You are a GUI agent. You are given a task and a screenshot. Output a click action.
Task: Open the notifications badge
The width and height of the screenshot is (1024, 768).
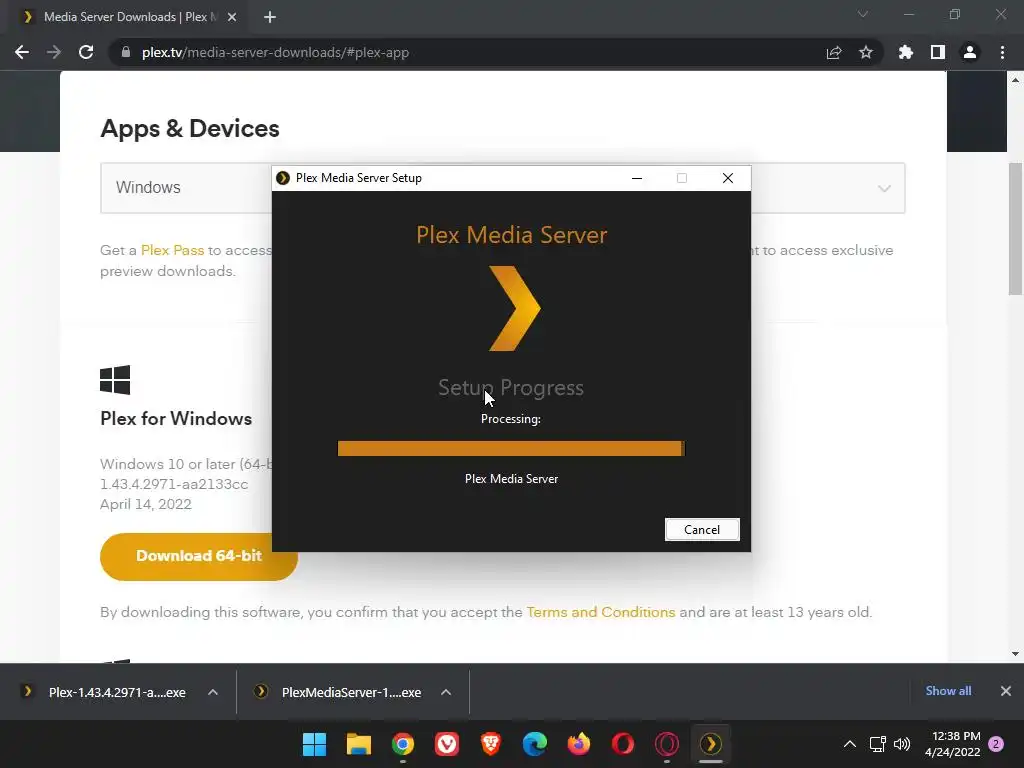996,744
